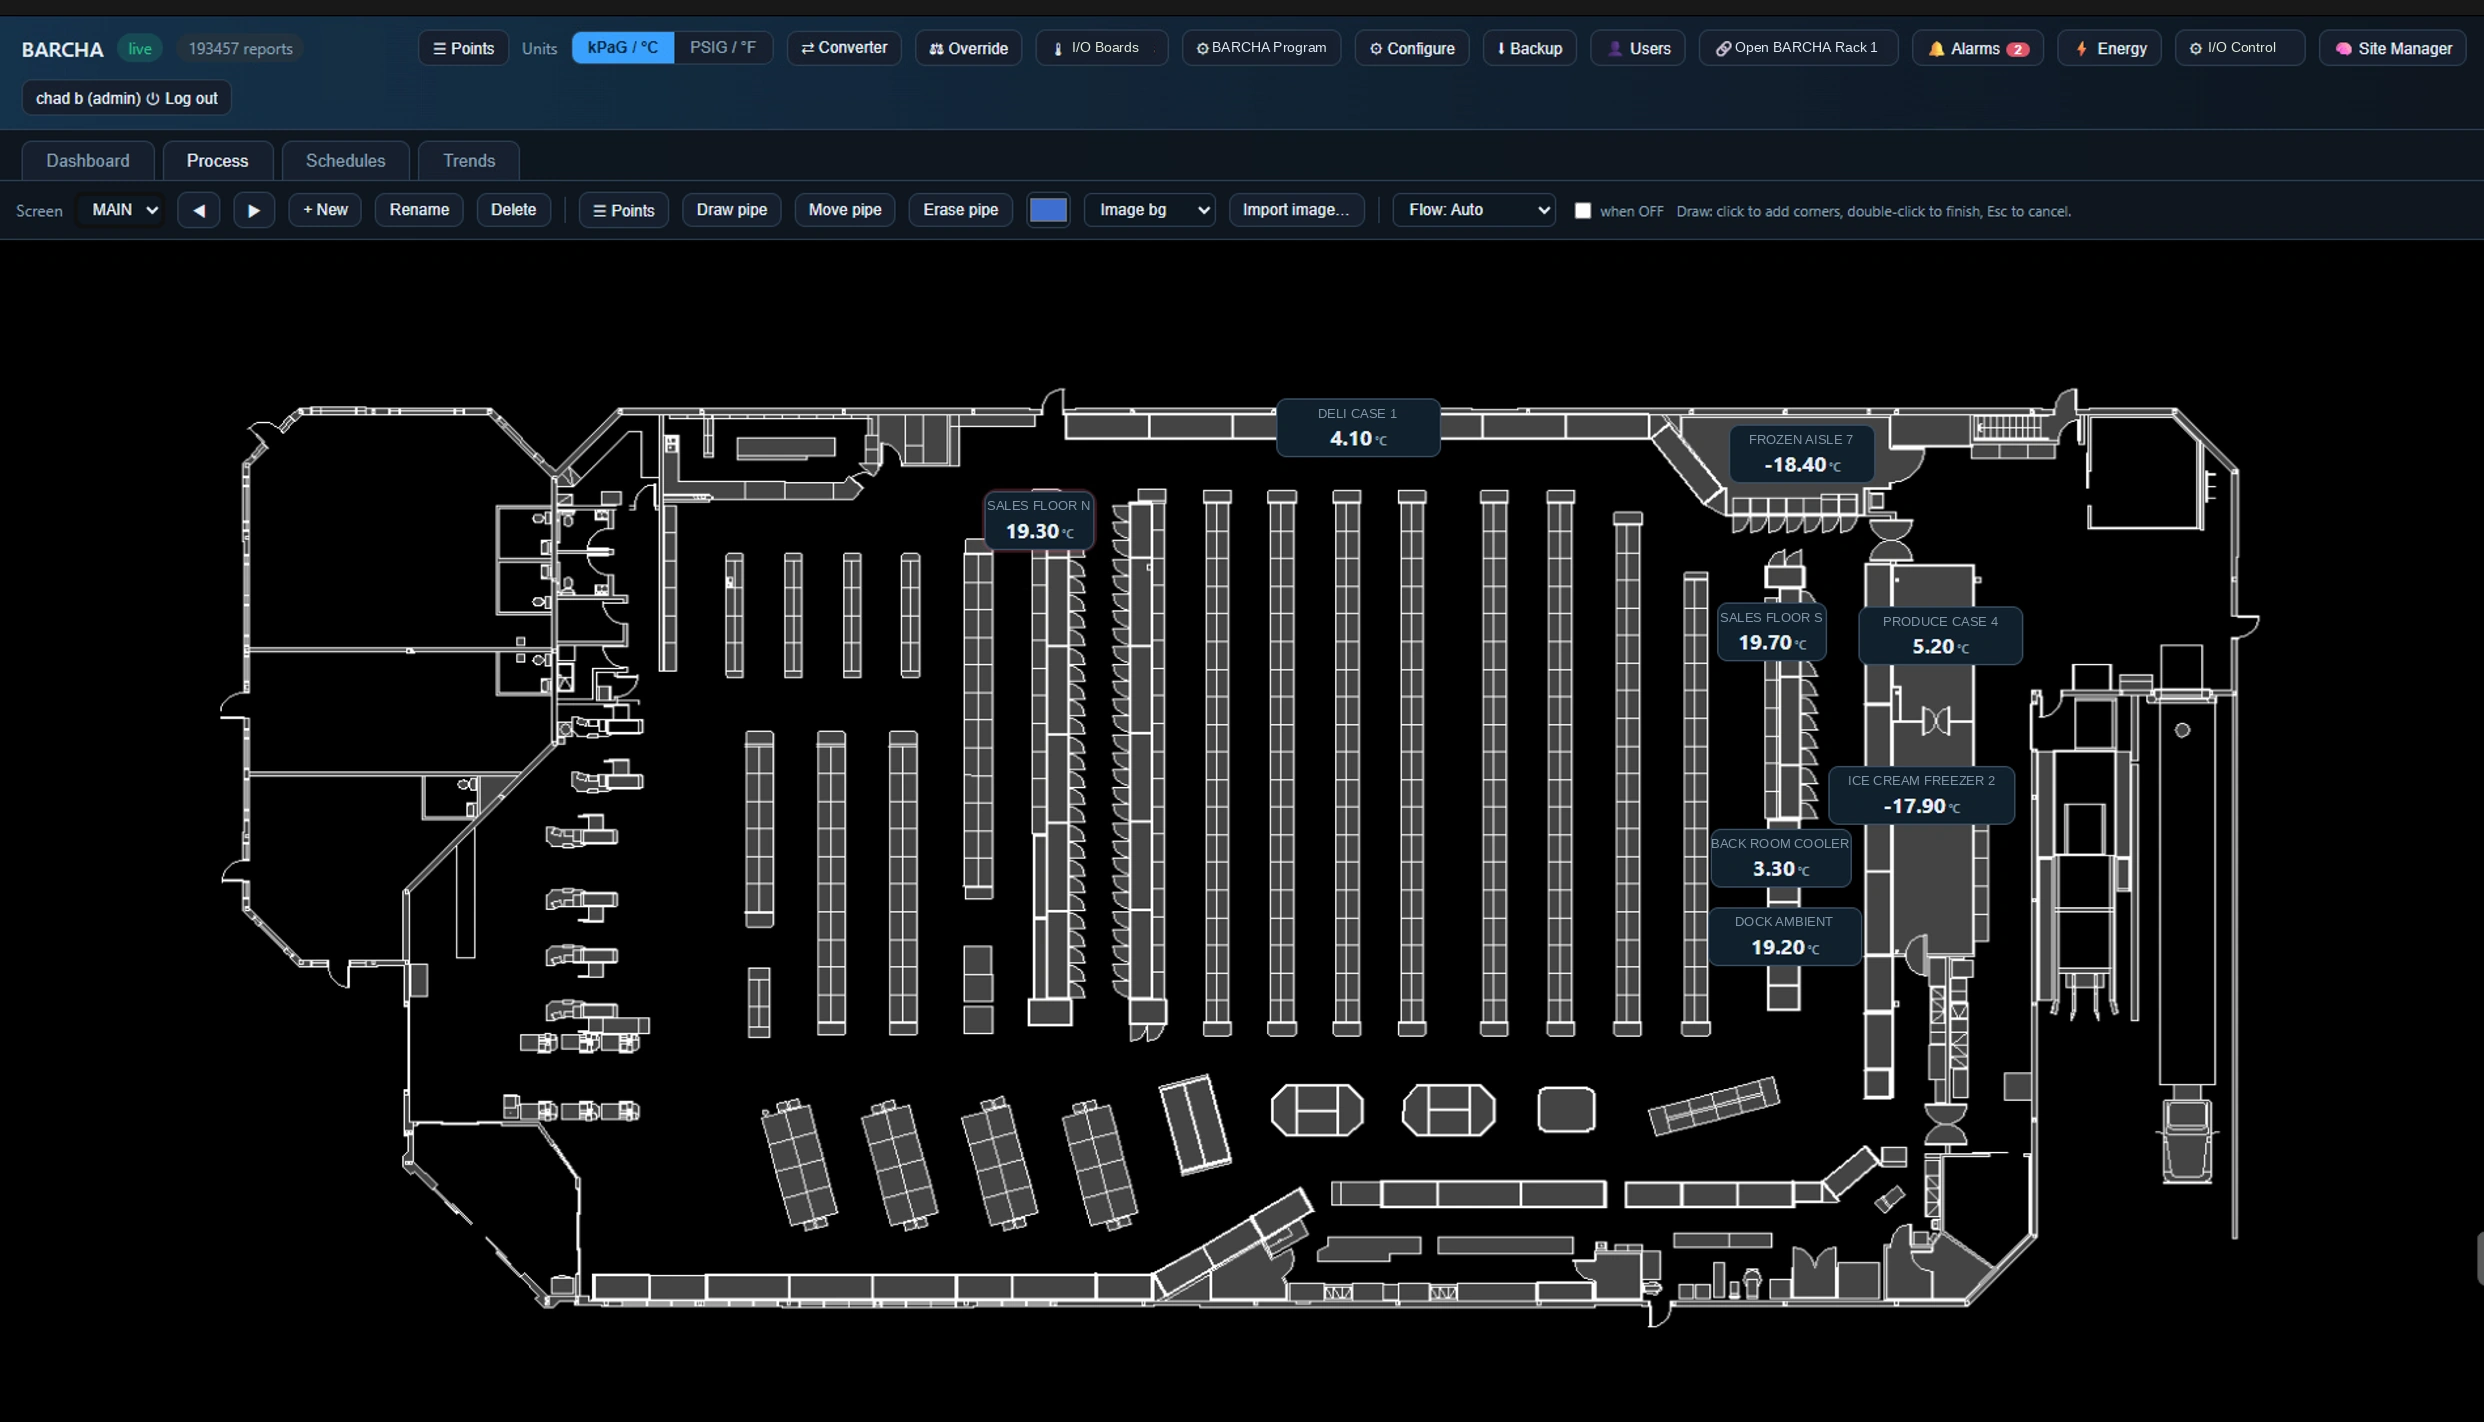Screen dimensions: 2484x1422
Task: Log out of chad b admin
Action: (x=127, y=98)
